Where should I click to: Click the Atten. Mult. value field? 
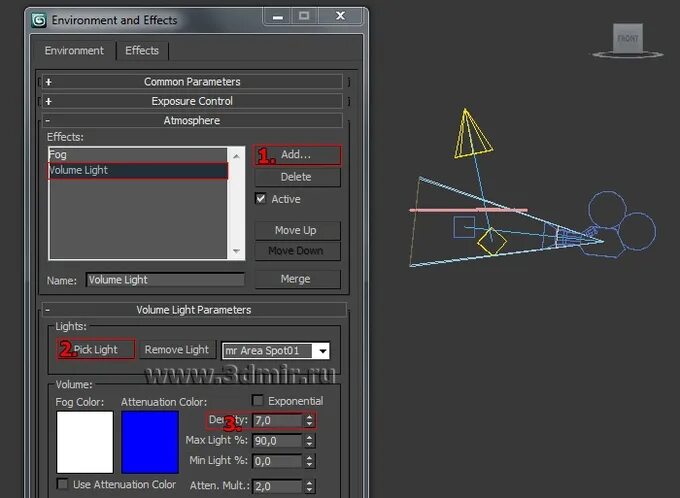click(x=277, y=486)
